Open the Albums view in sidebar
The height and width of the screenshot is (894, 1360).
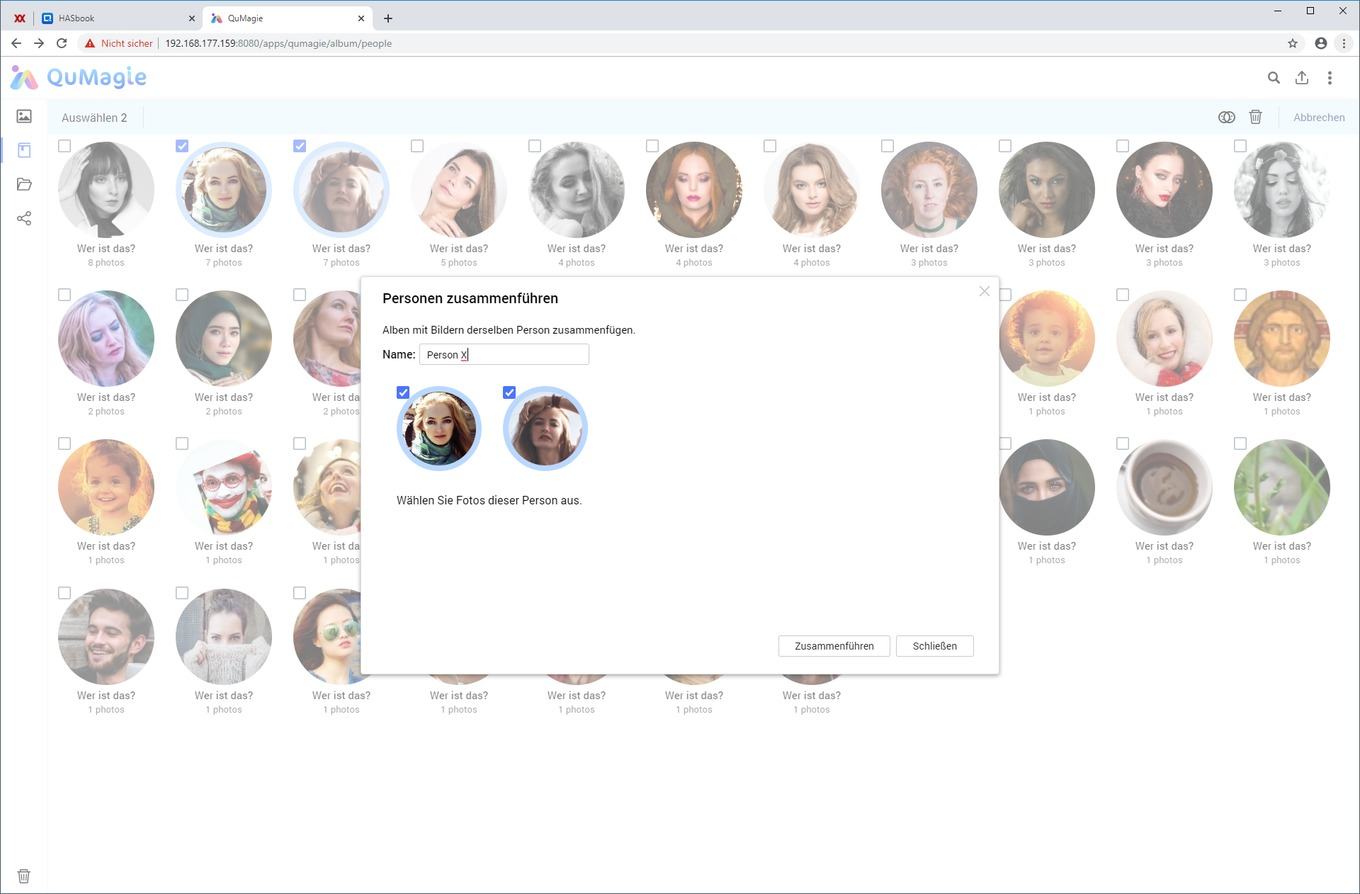pyautogui.click(x=24, y=150)
